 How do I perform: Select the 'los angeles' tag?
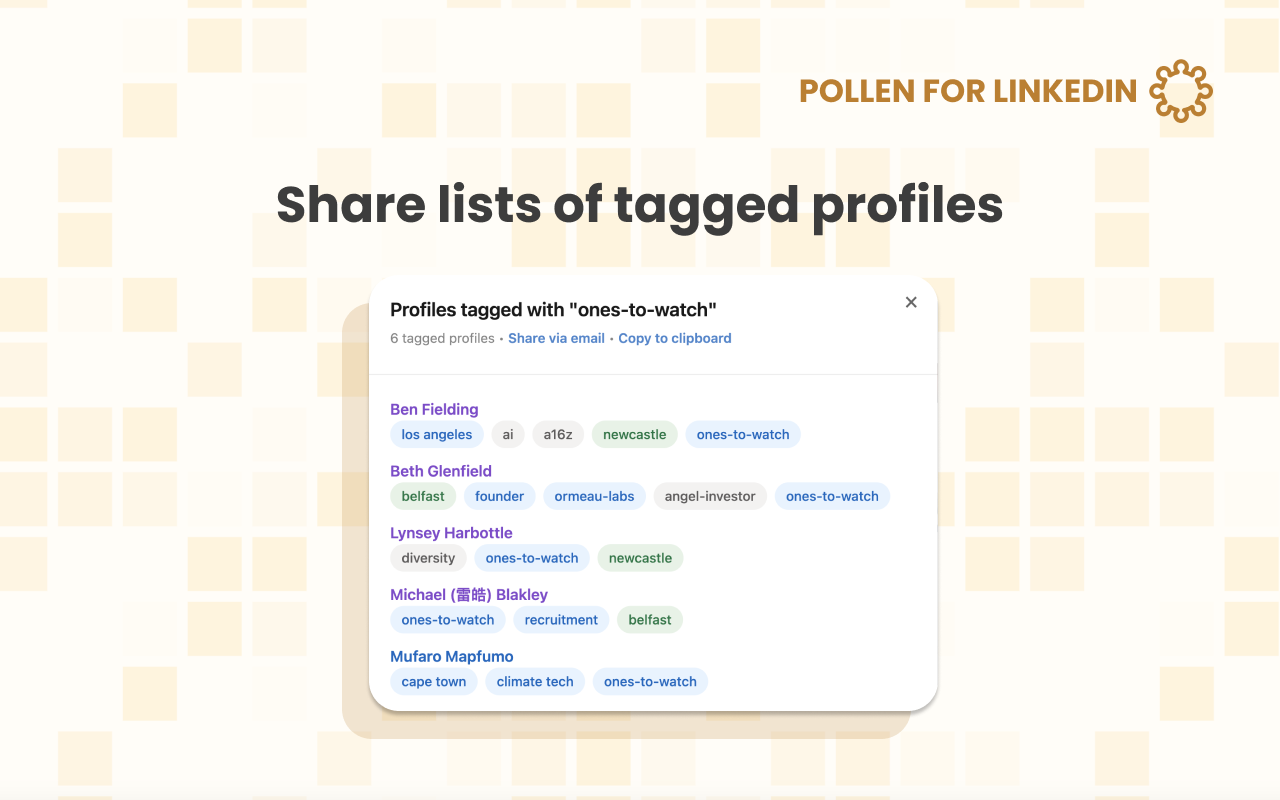(437, 434)
